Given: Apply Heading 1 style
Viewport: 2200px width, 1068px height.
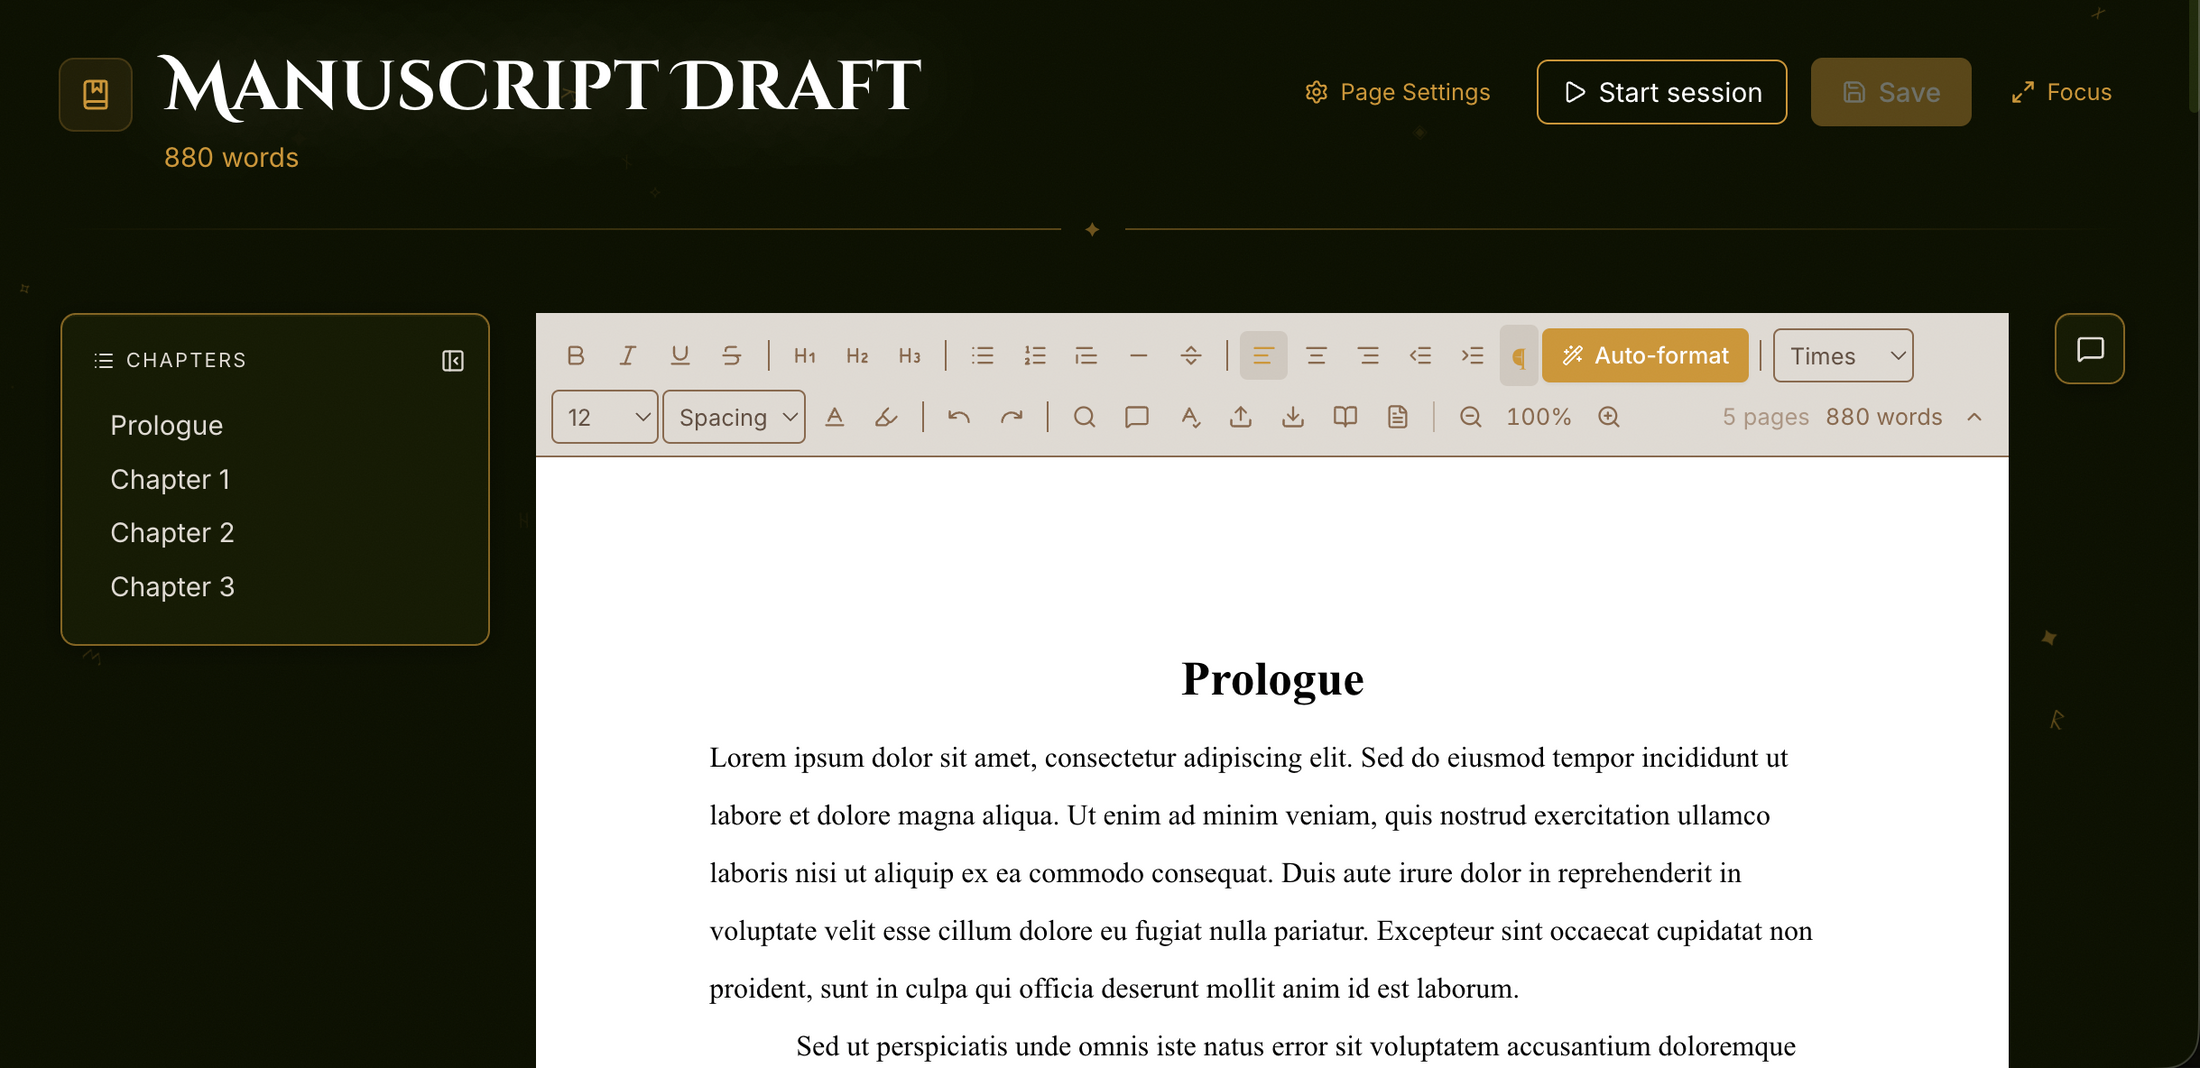Looking at the screenshot, I should click(x=805, y=356).
